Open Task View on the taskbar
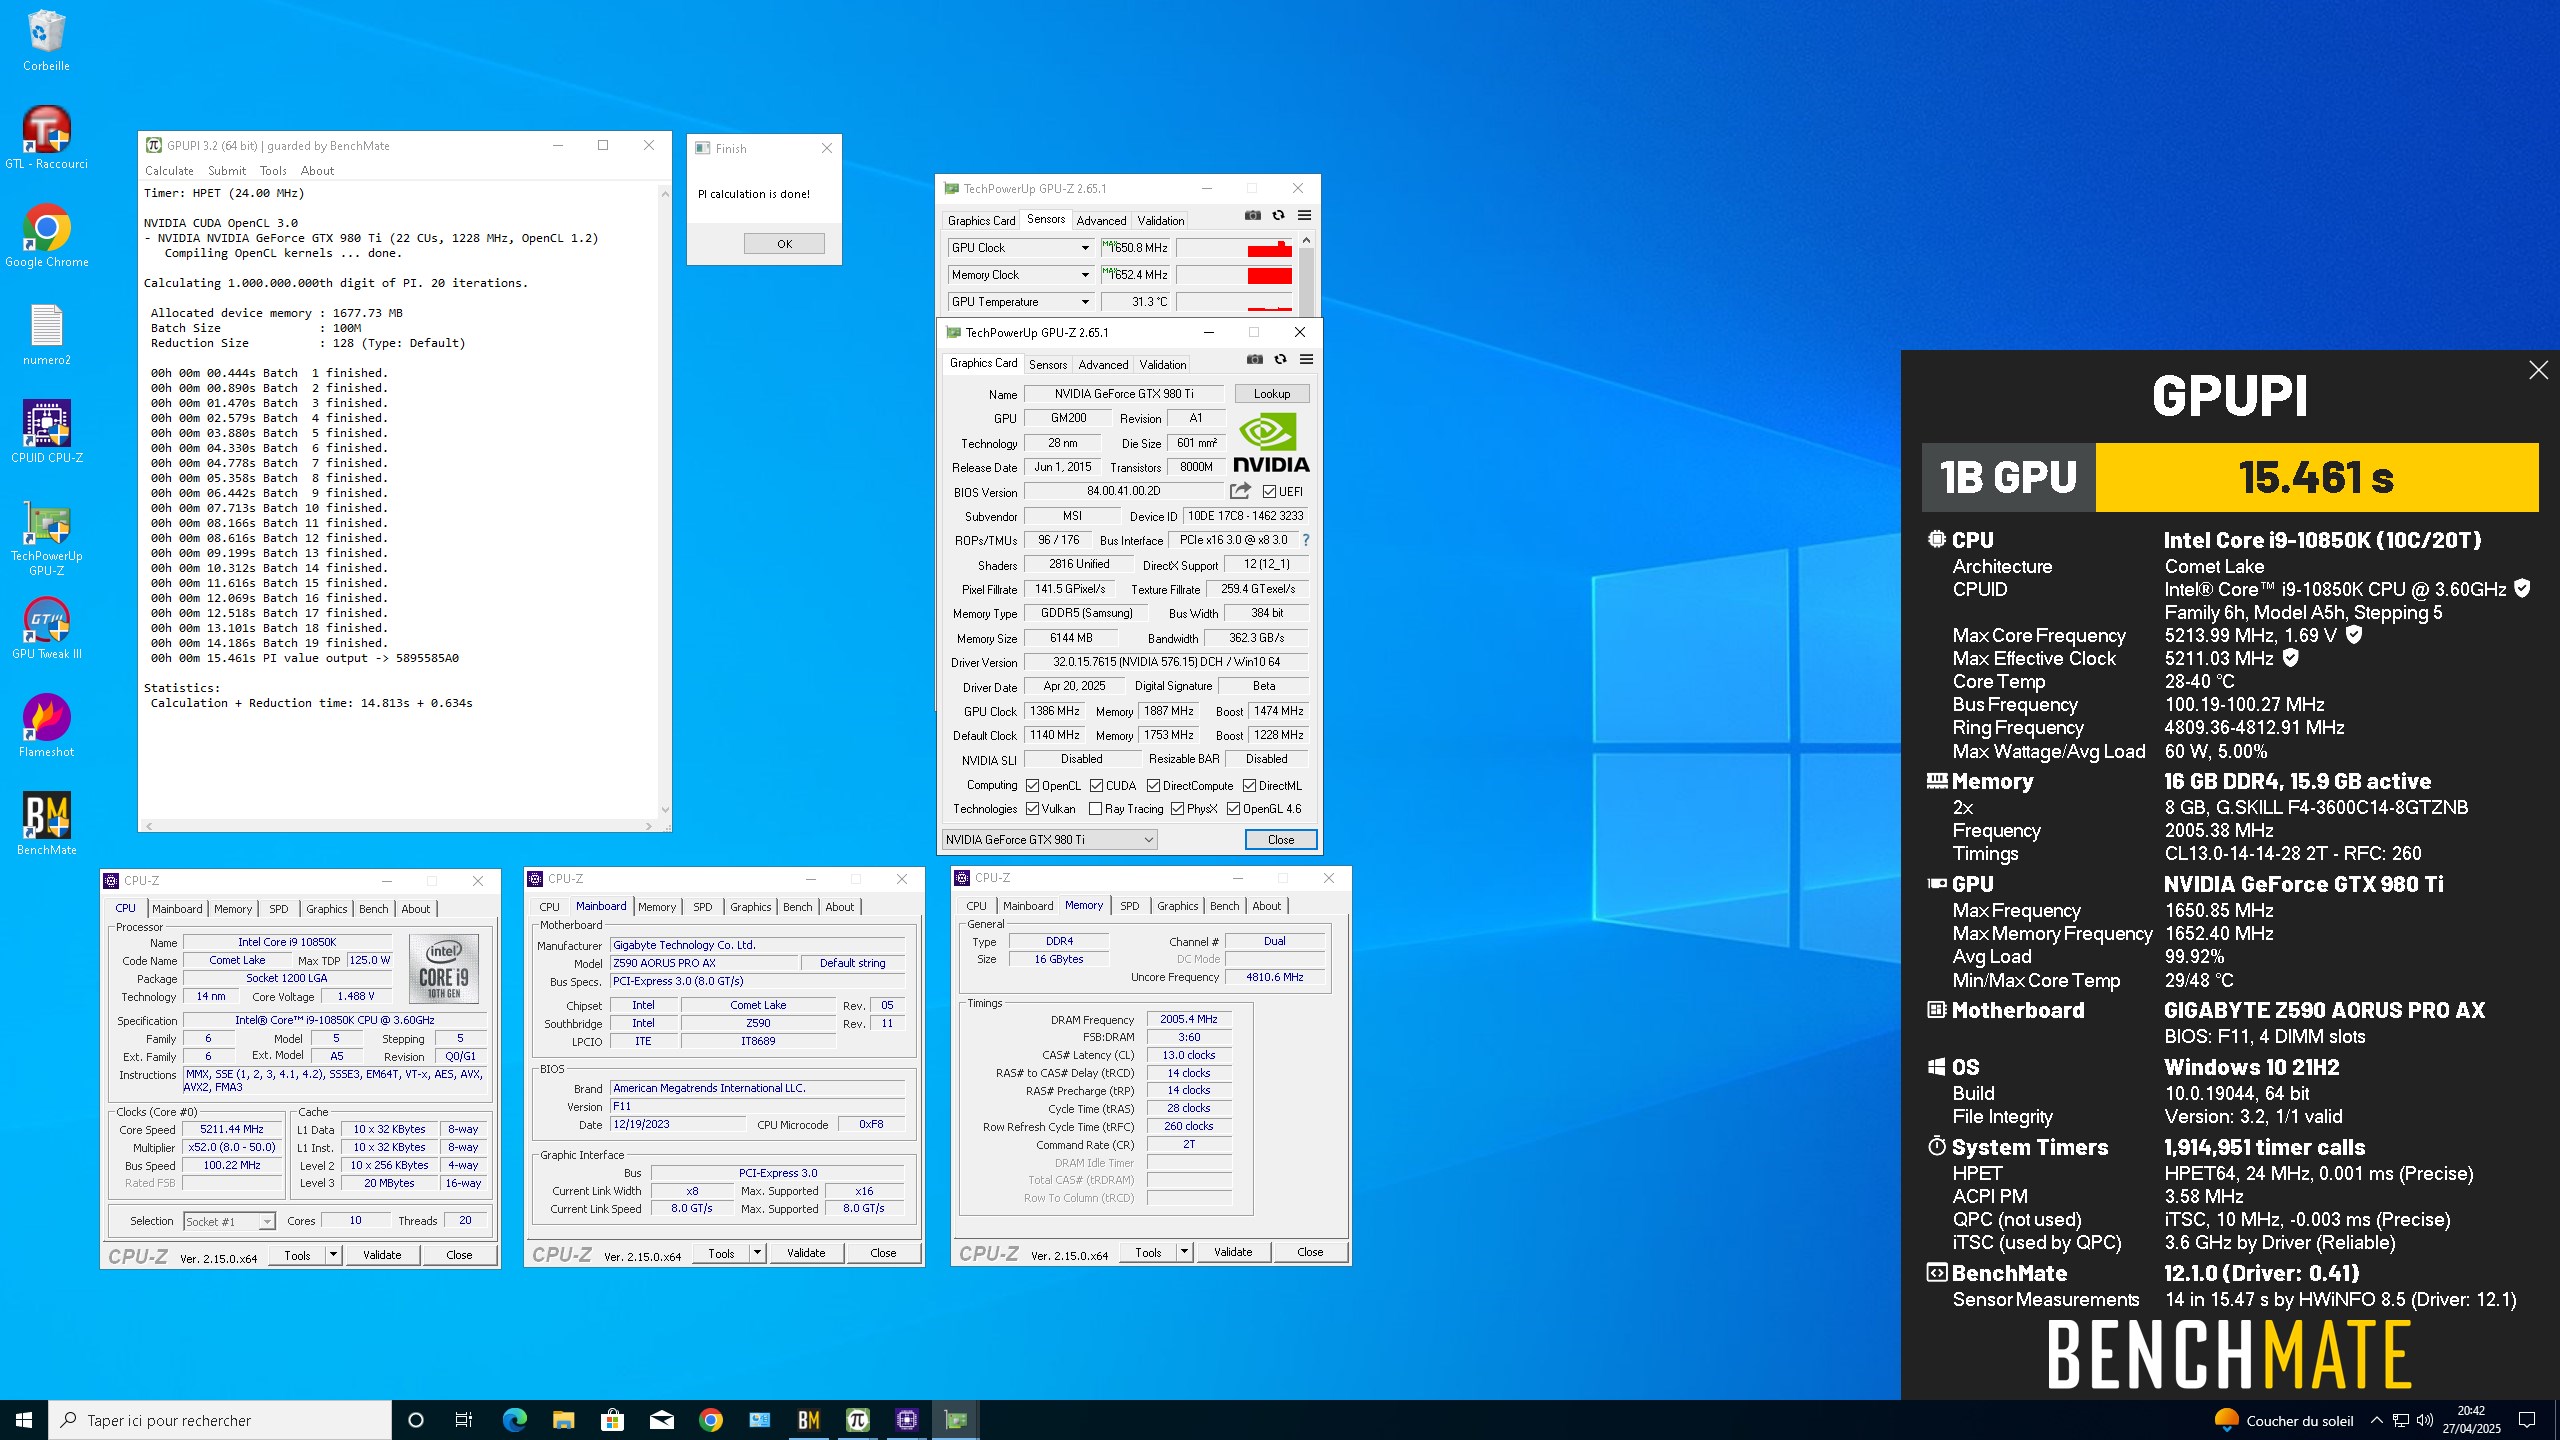 [x=464, y=1420]
